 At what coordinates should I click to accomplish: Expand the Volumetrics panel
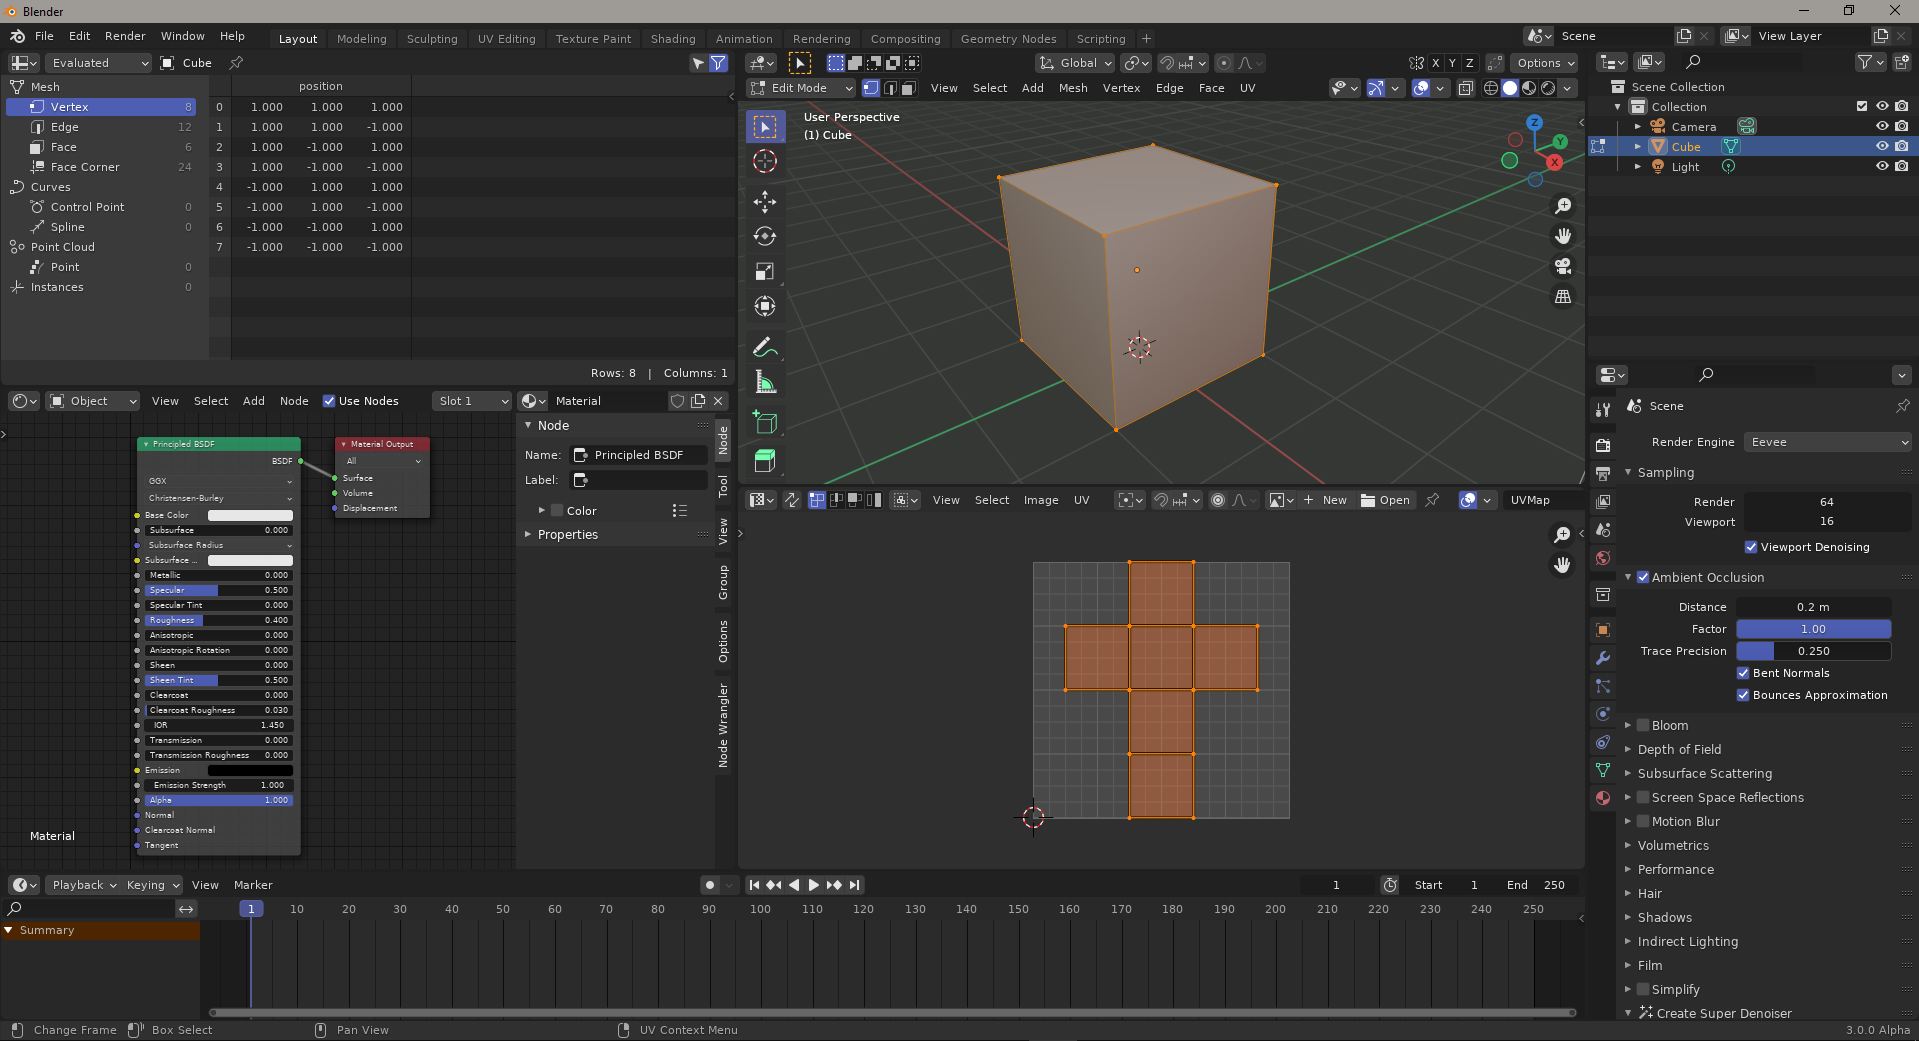1673,845
